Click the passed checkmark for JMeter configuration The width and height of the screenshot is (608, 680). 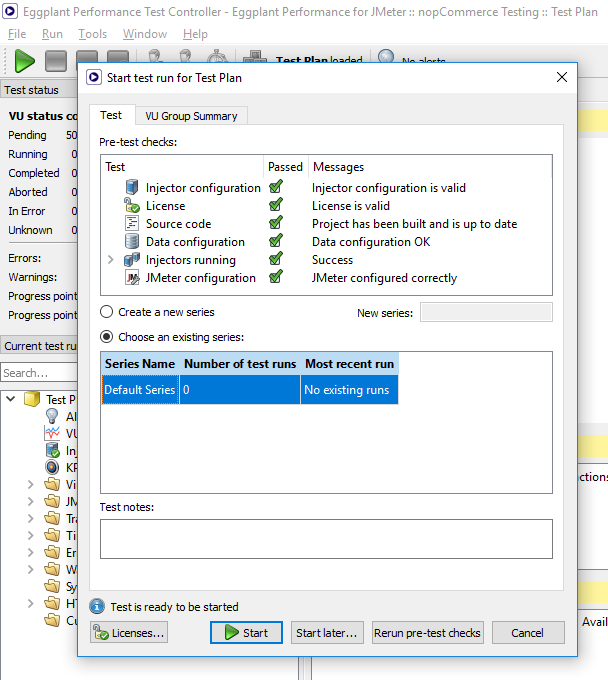click(276, 277)
